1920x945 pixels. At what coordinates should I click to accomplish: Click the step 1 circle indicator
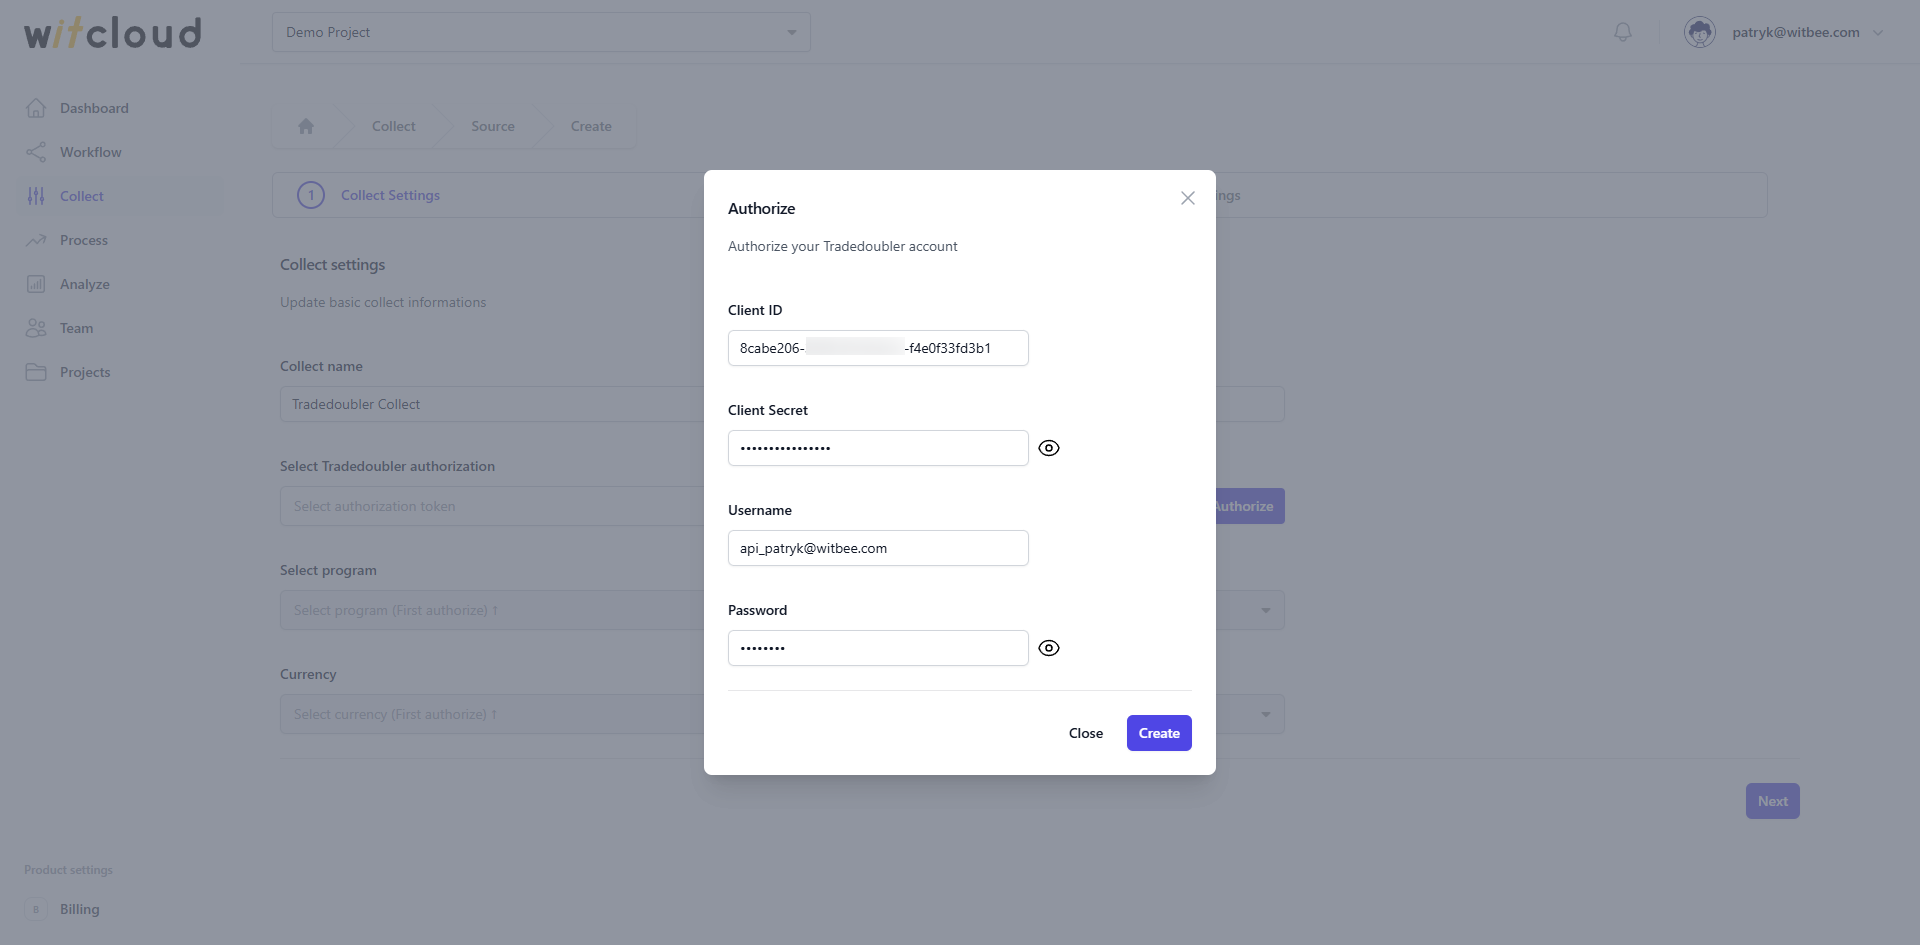point(311,195)
